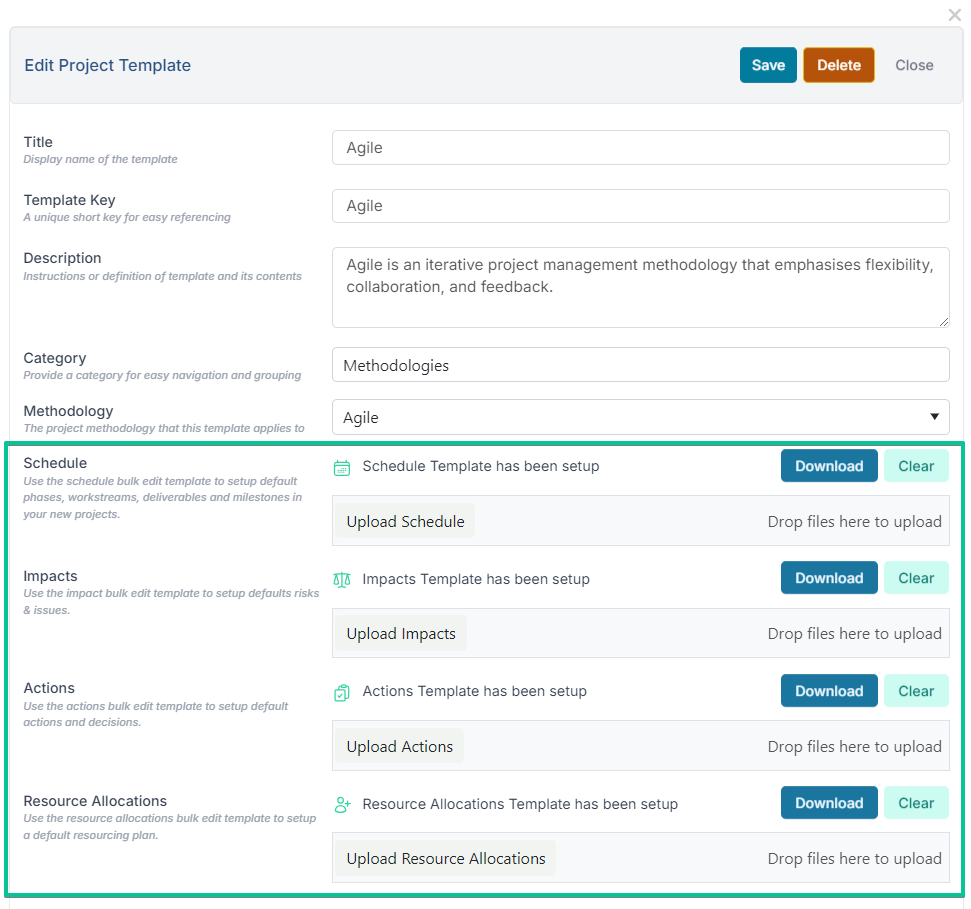Viewport: 971px width, 909px height.
Task: Click the Close text link in header
Action: click(x=914, y=65)
